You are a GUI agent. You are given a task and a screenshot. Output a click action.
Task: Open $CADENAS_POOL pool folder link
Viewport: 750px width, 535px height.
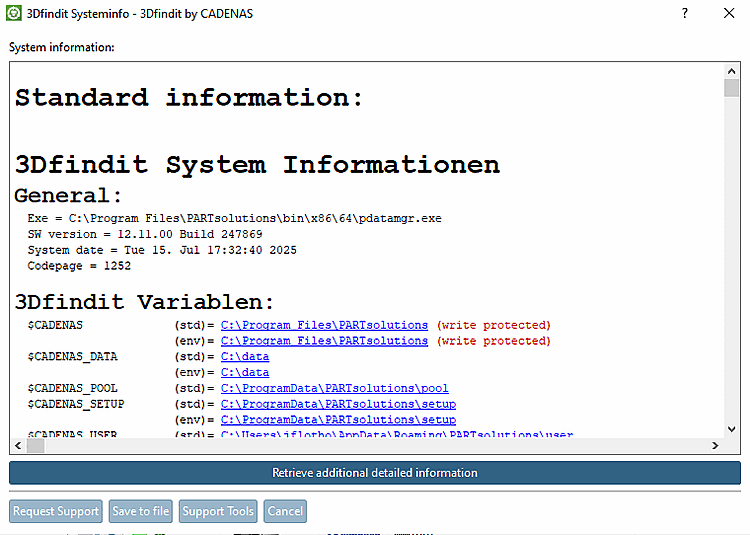tap(334, 388)
